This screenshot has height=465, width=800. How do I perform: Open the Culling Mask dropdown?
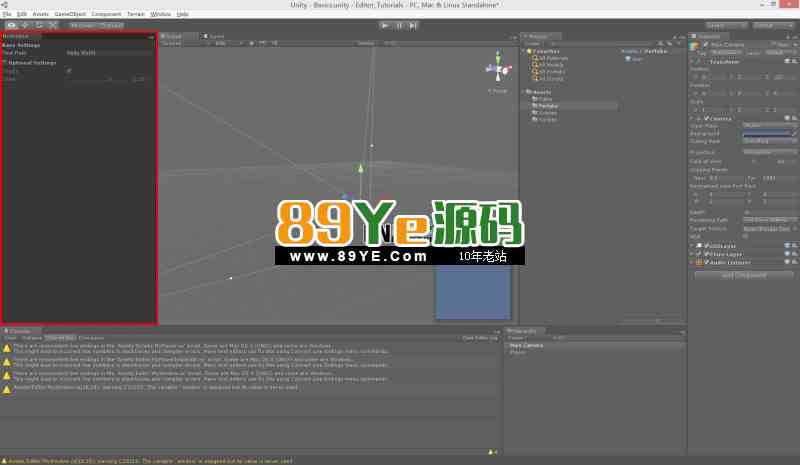[769, 141]
